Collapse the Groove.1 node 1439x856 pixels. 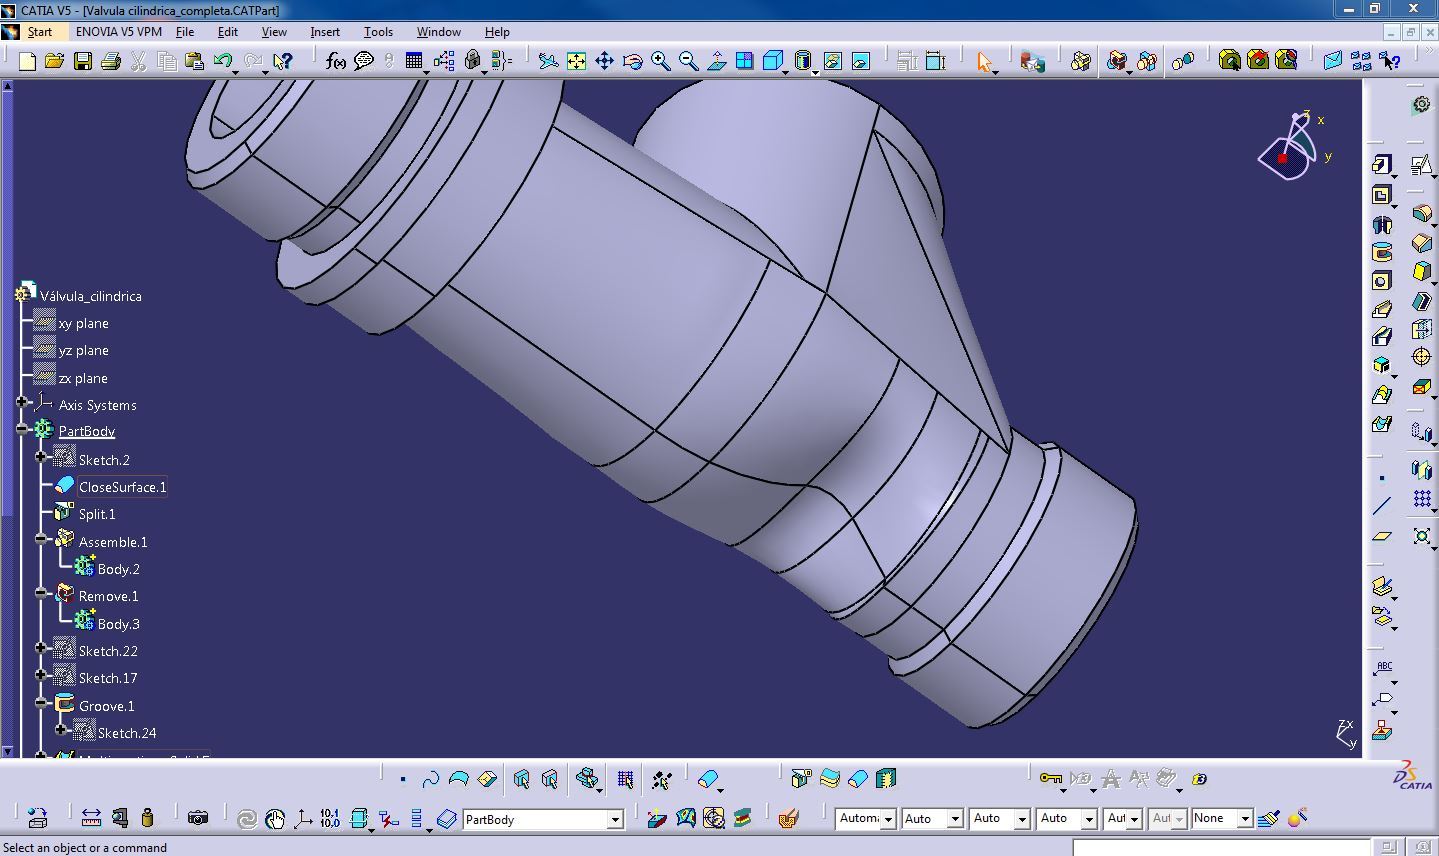pos(41,703)
